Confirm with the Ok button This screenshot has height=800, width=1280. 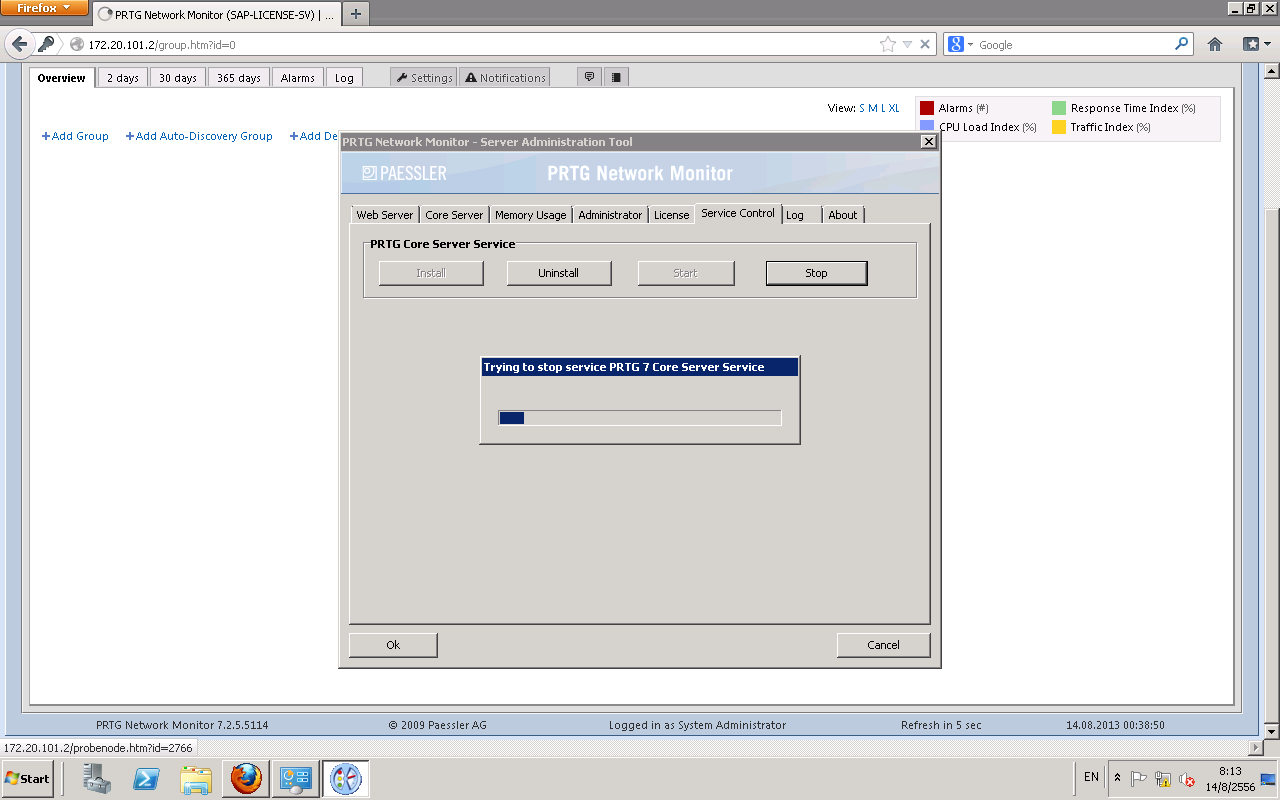click(x=393, y=645)
